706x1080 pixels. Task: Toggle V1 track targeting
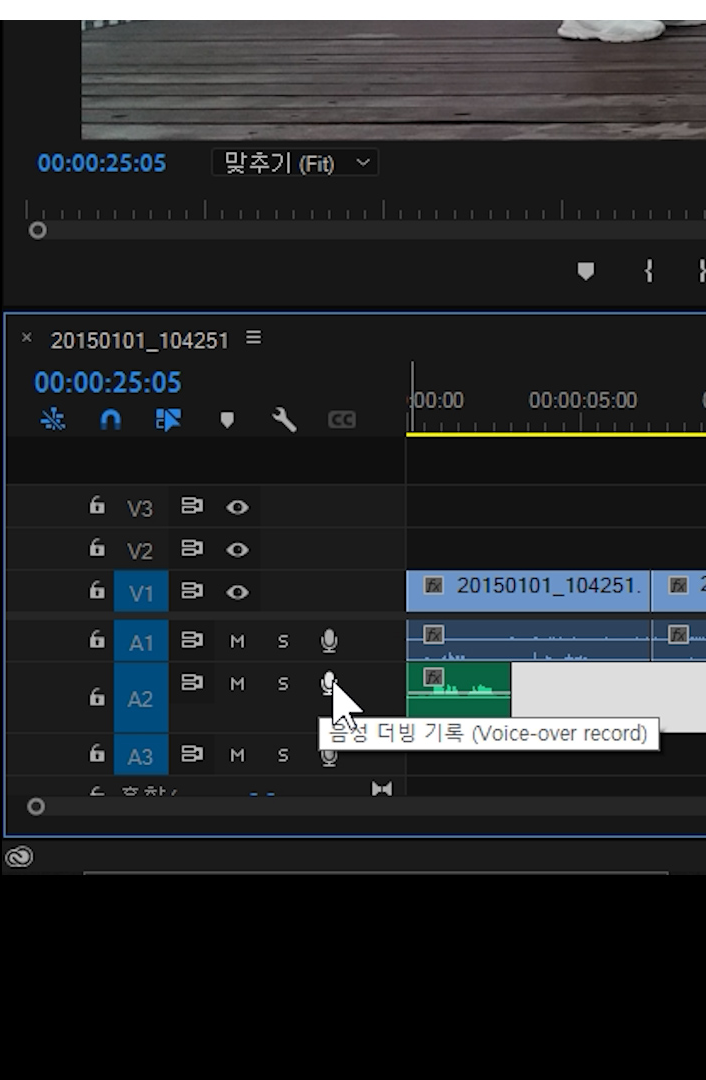[141, 592]
